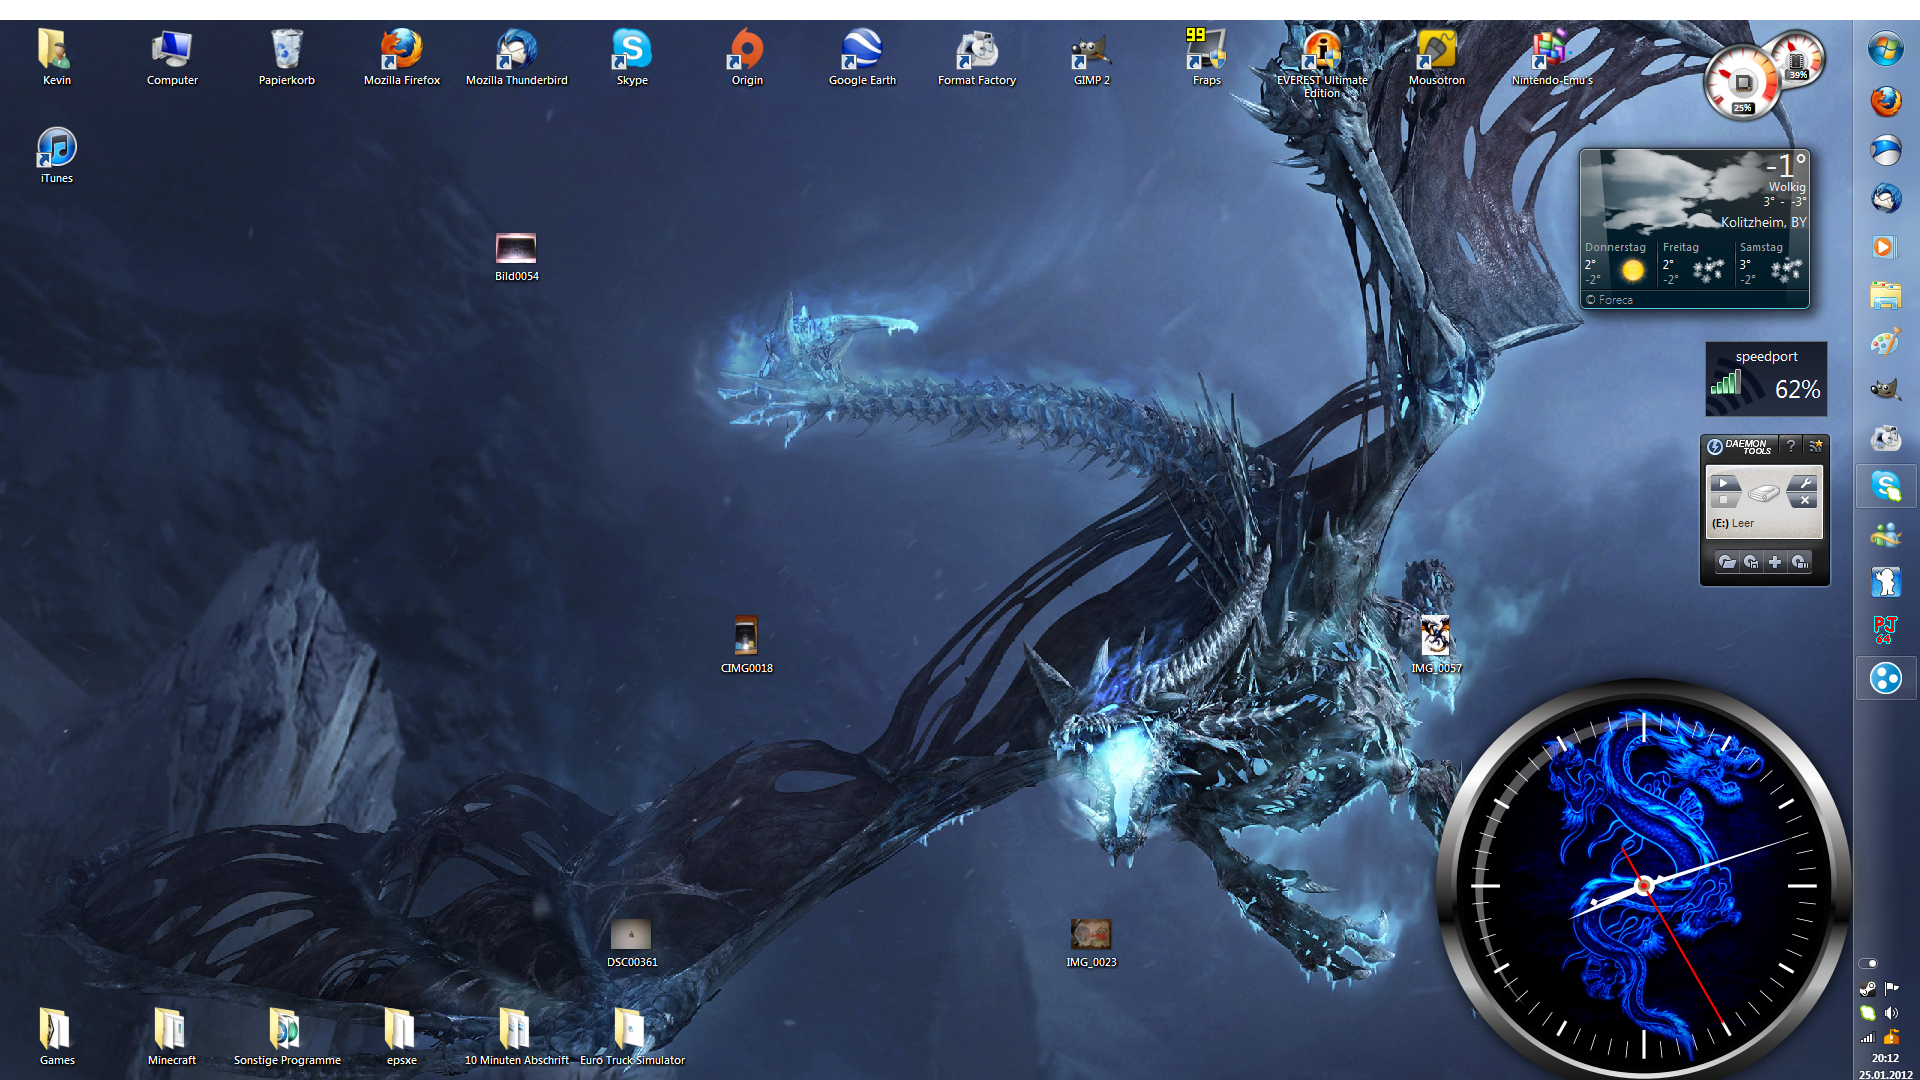Open the SRWare Iron browser taskbar icon
Image resolution: width=1920 pixels, height=1080 pixels.
1886,150
